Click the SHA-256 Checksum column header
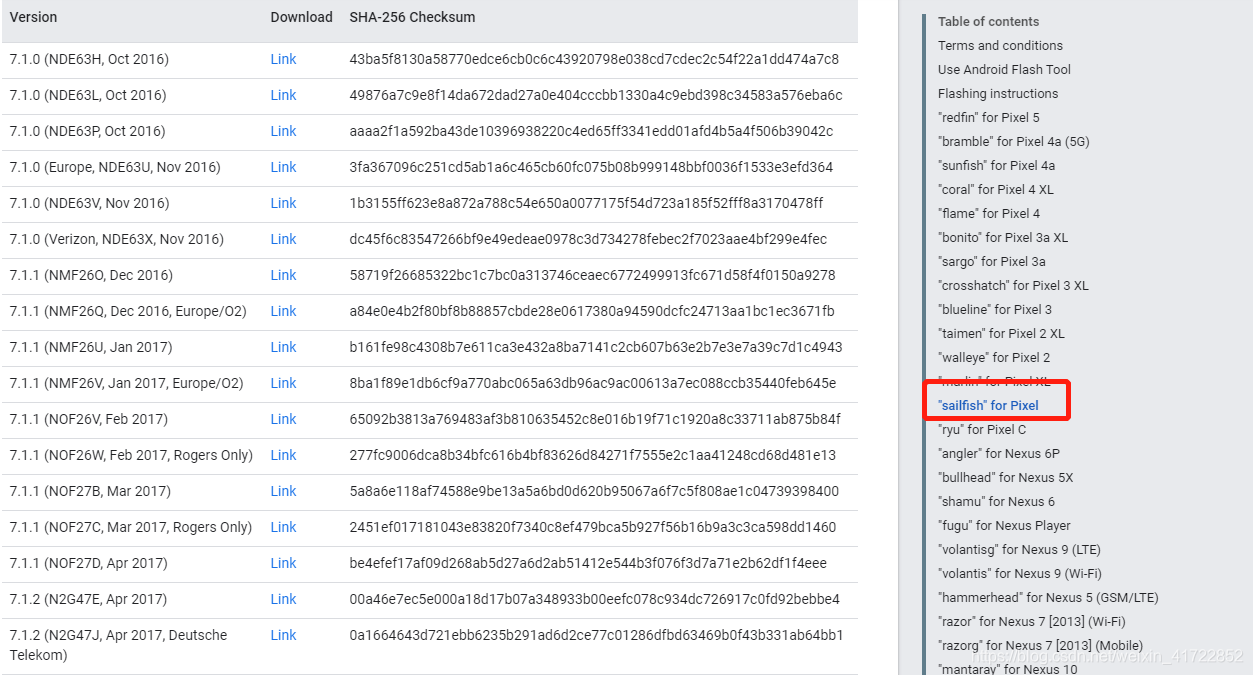 pos(412,17)
